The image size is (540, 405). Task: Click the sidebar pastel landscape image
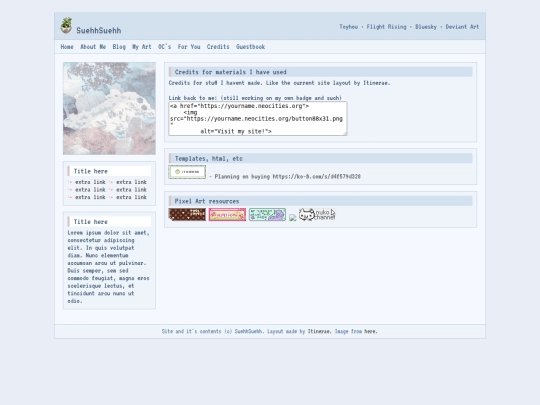pyautogui.click(x=109, y=108)
